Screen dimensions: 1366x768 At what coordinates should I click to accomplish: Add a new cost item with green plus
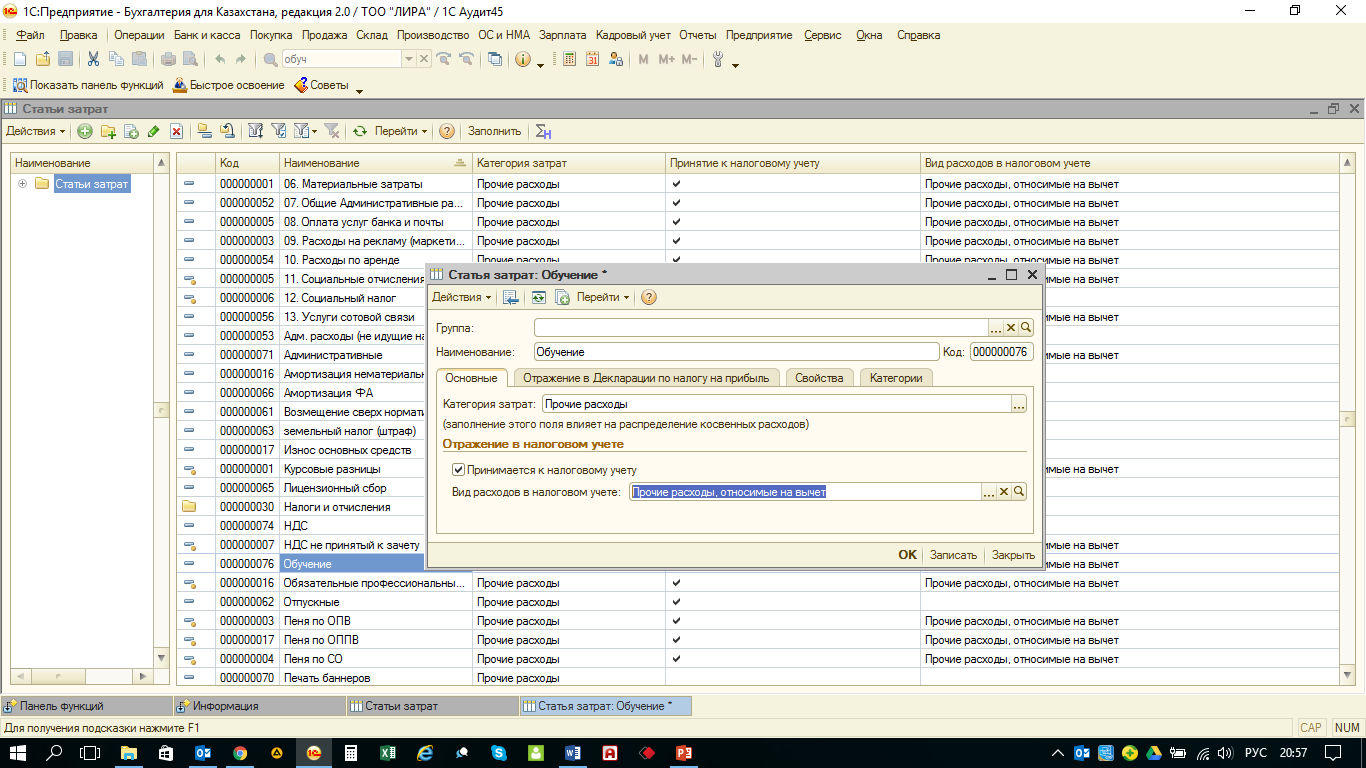[85, 131]
